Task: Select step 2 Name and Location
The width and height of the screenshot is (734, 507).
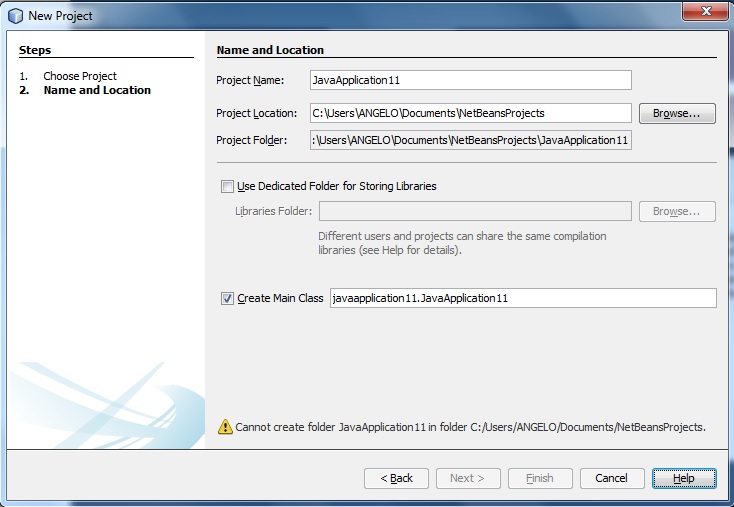Action: point(97,90)
